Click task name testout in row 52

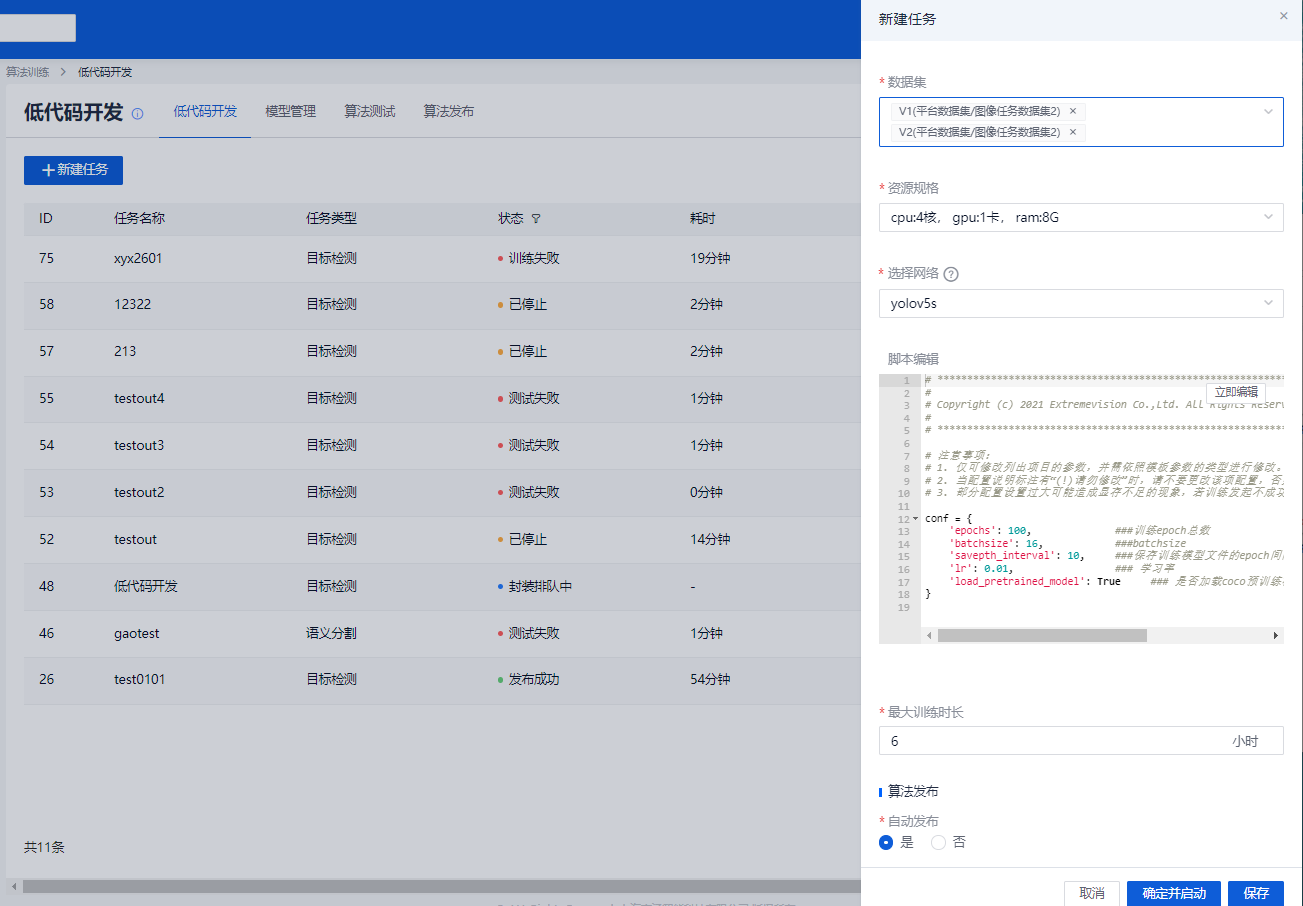pyautogui.click(x=135, y=539)
